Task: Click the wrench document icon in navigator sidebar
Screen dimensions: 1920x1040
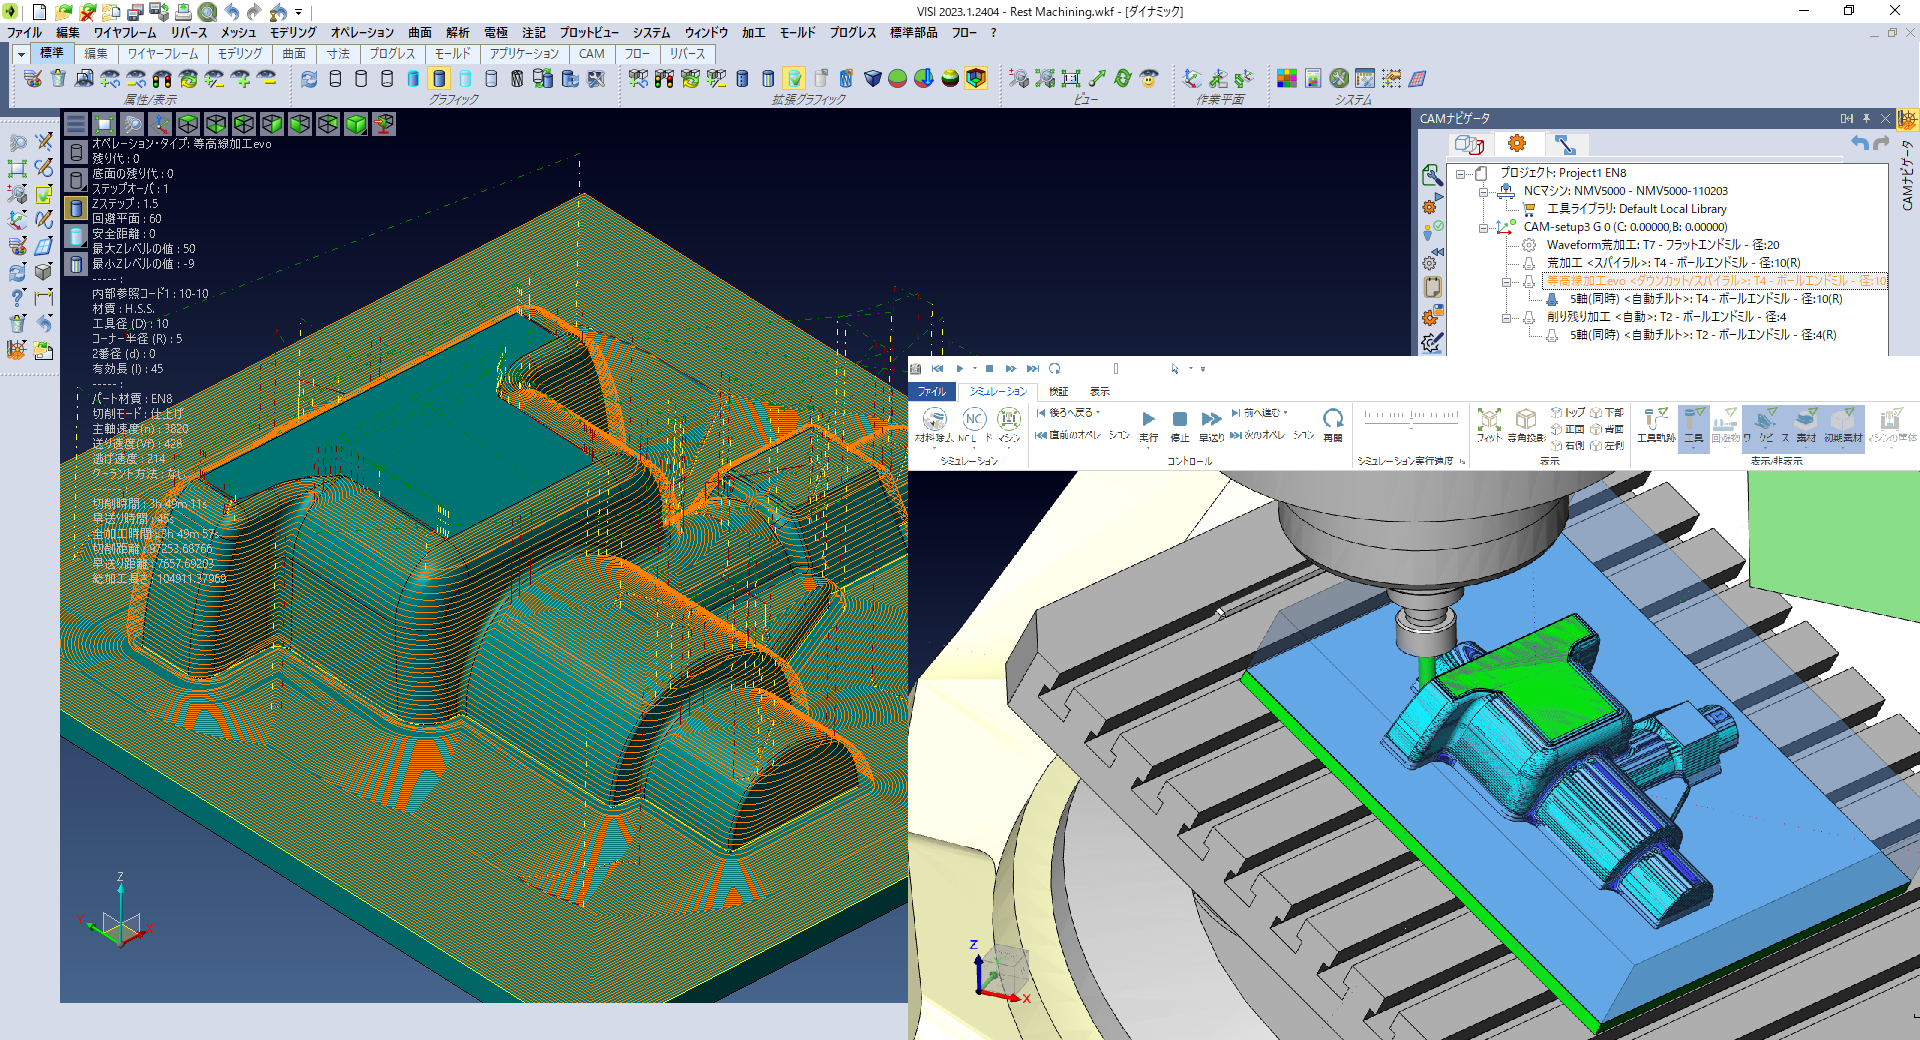Action: (1432, 175)
